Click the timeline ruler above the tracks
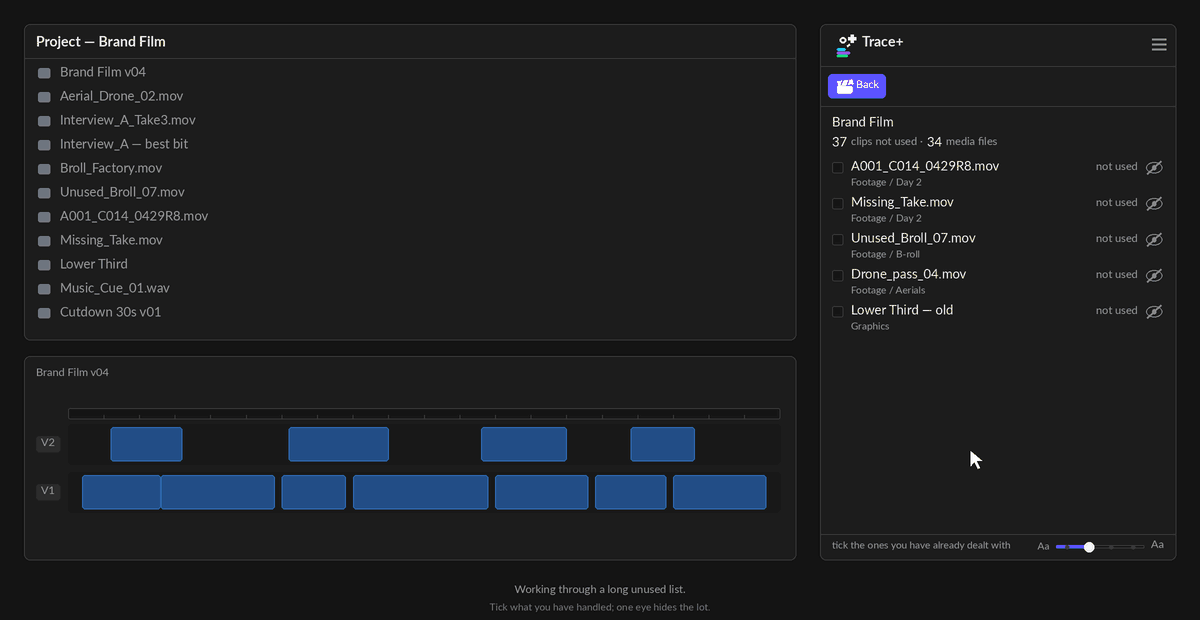The image size is (1200, 620). click(424, 414)
